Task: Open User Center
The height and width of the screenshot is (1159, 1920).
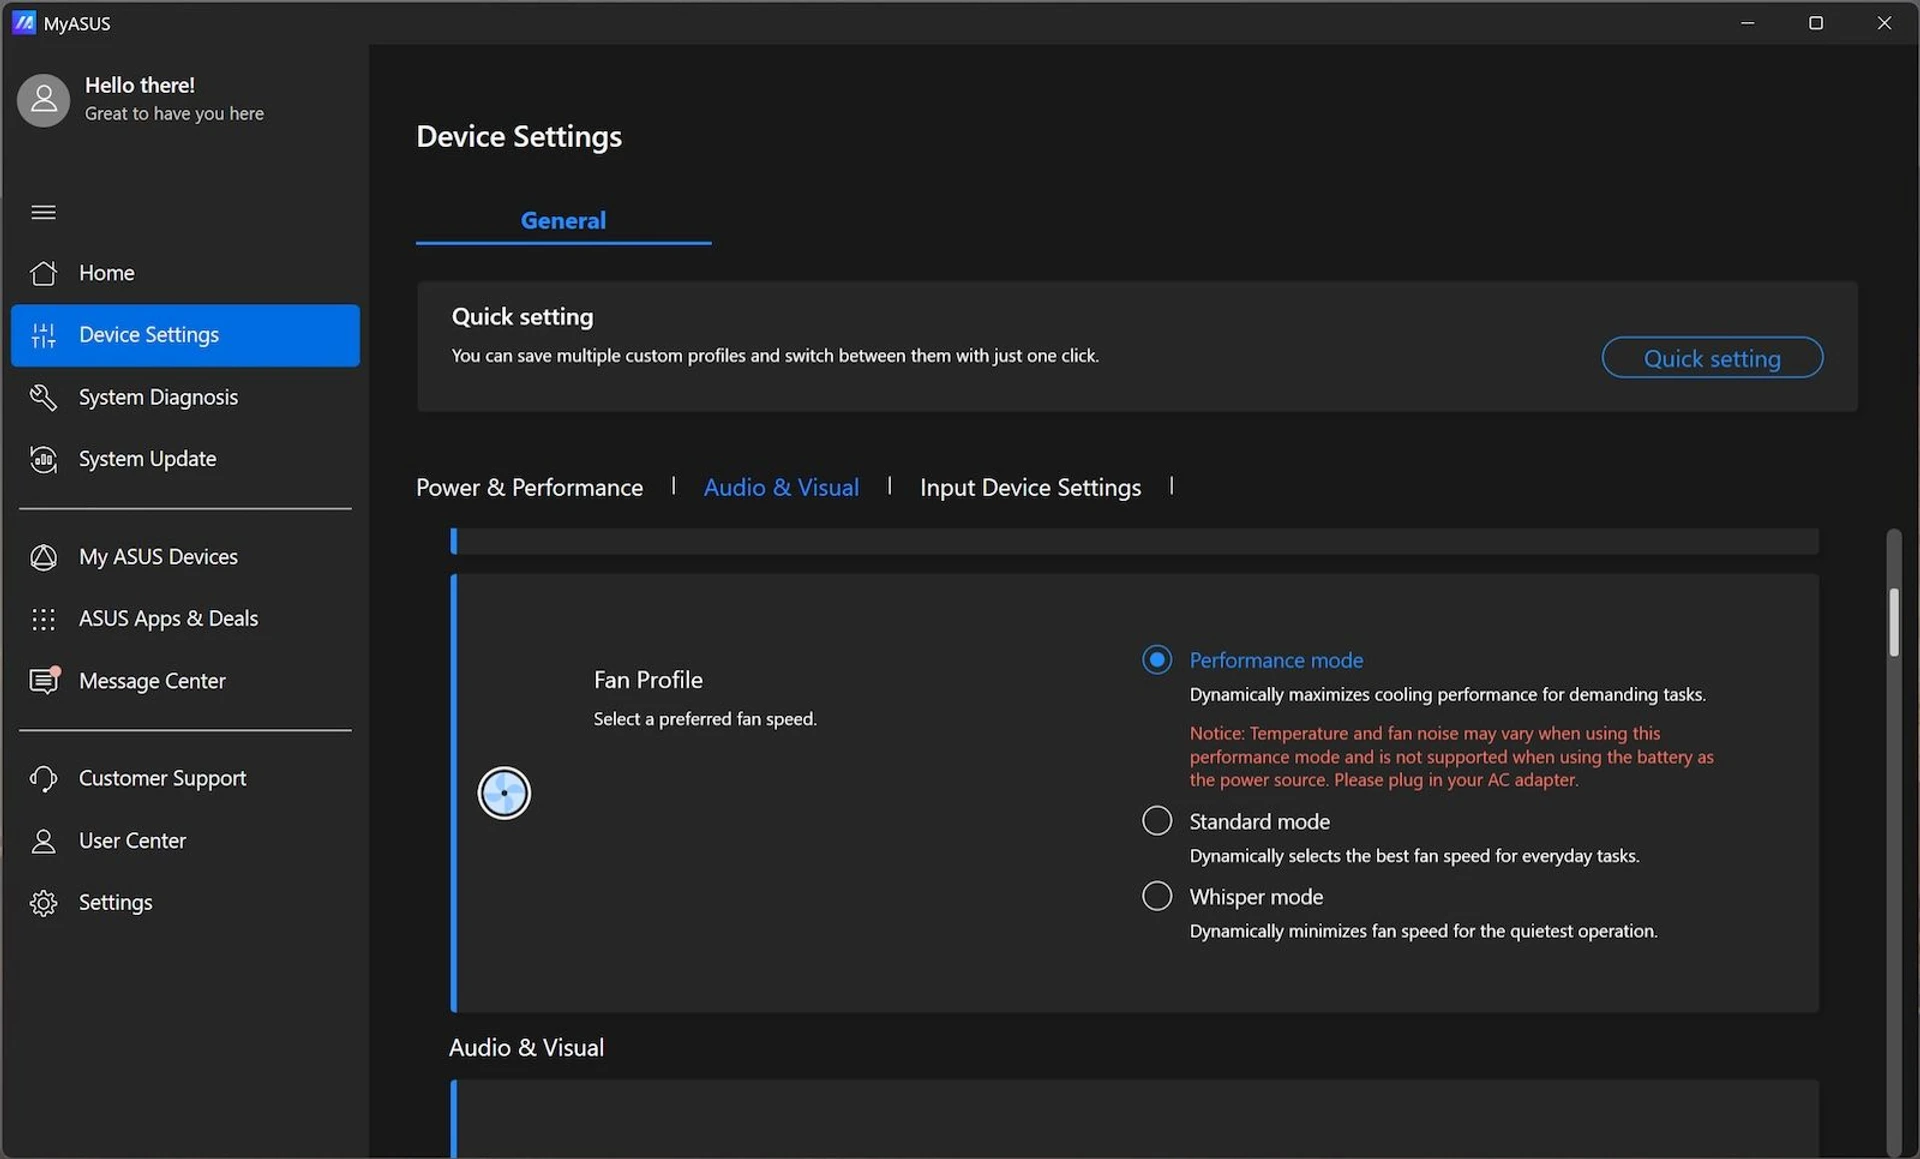Action: (185, 841)
